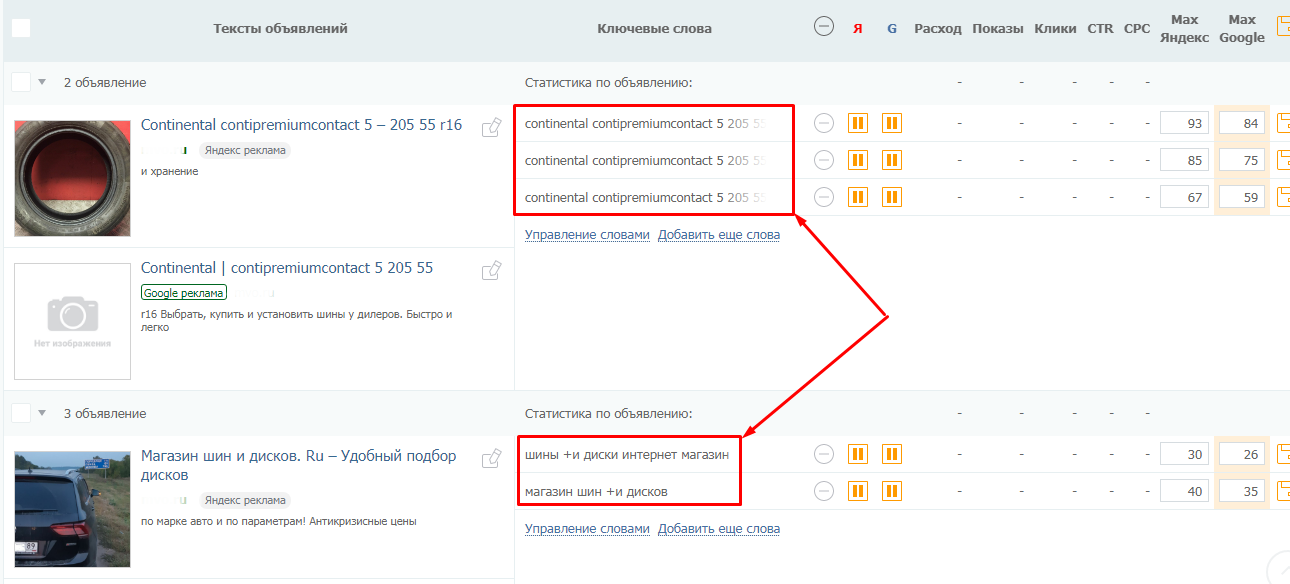Sort by the "Показы" column header
1290x584 pixels.
[998, 29]
